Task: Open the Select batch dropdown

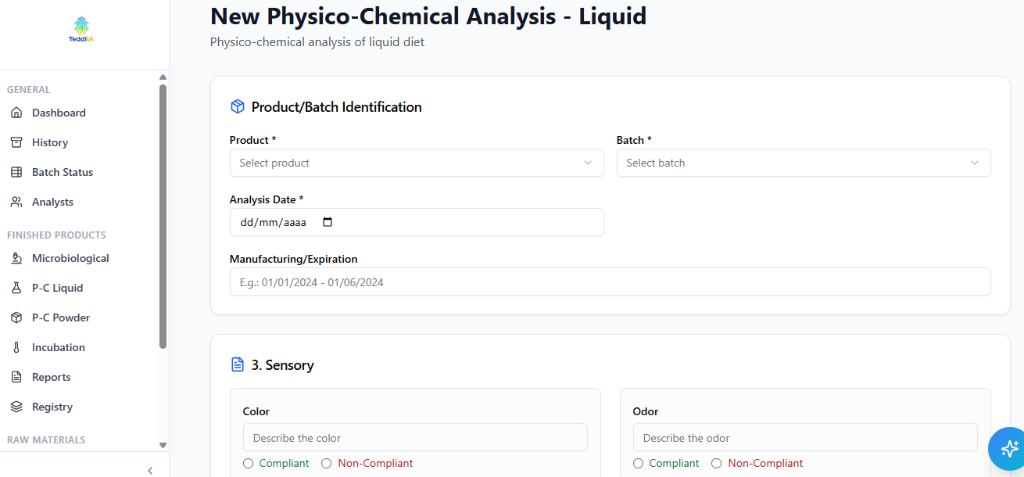Action: point(803,163)
